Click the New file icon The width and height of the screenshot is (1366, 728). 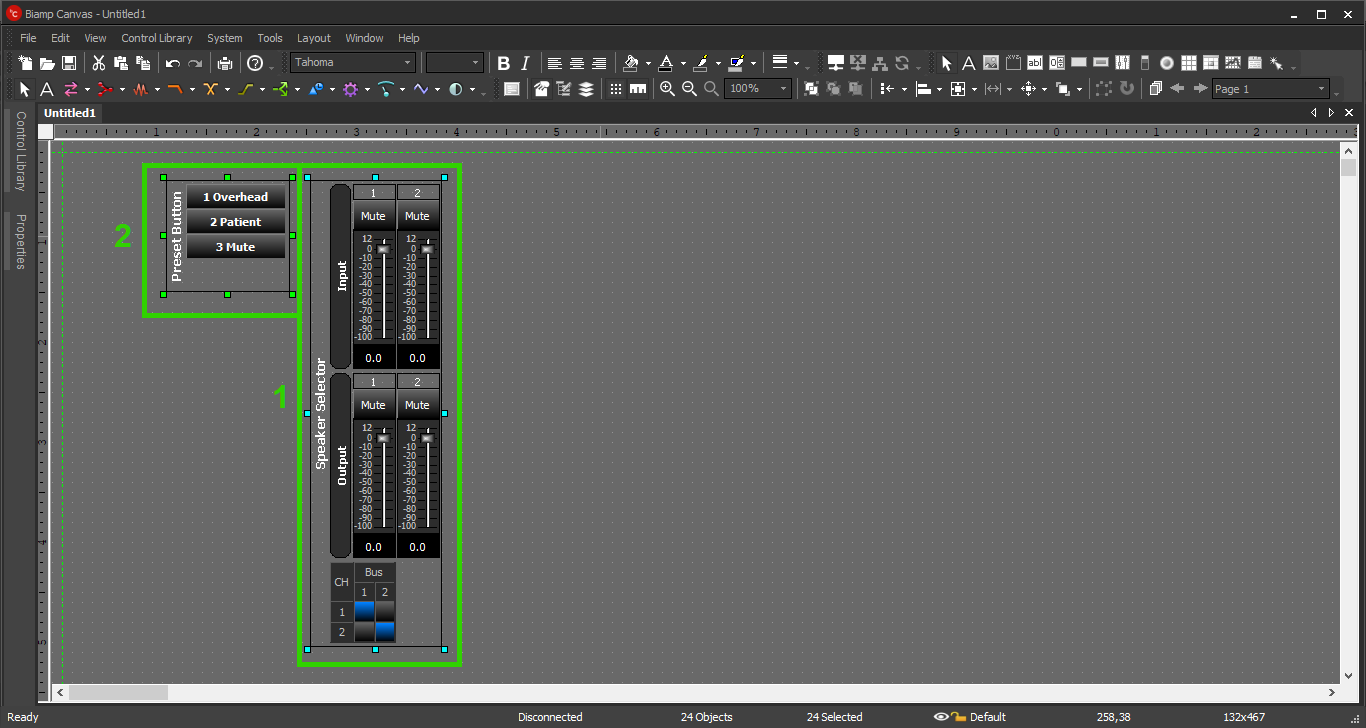point(25,63)
